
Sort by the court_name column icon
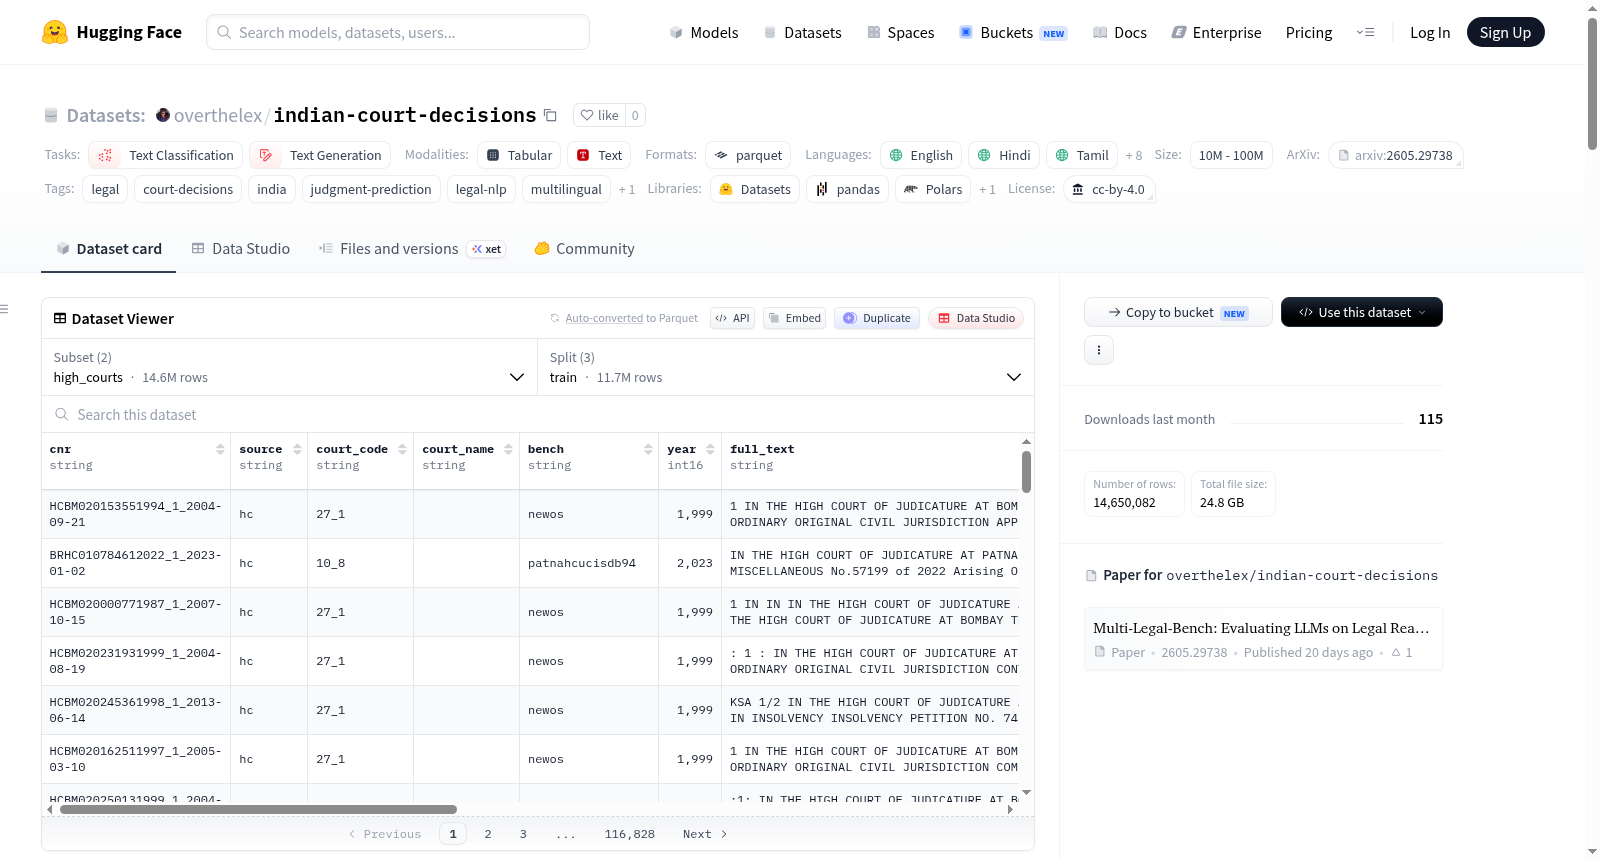pyautogui.click(x=508, y=449)
